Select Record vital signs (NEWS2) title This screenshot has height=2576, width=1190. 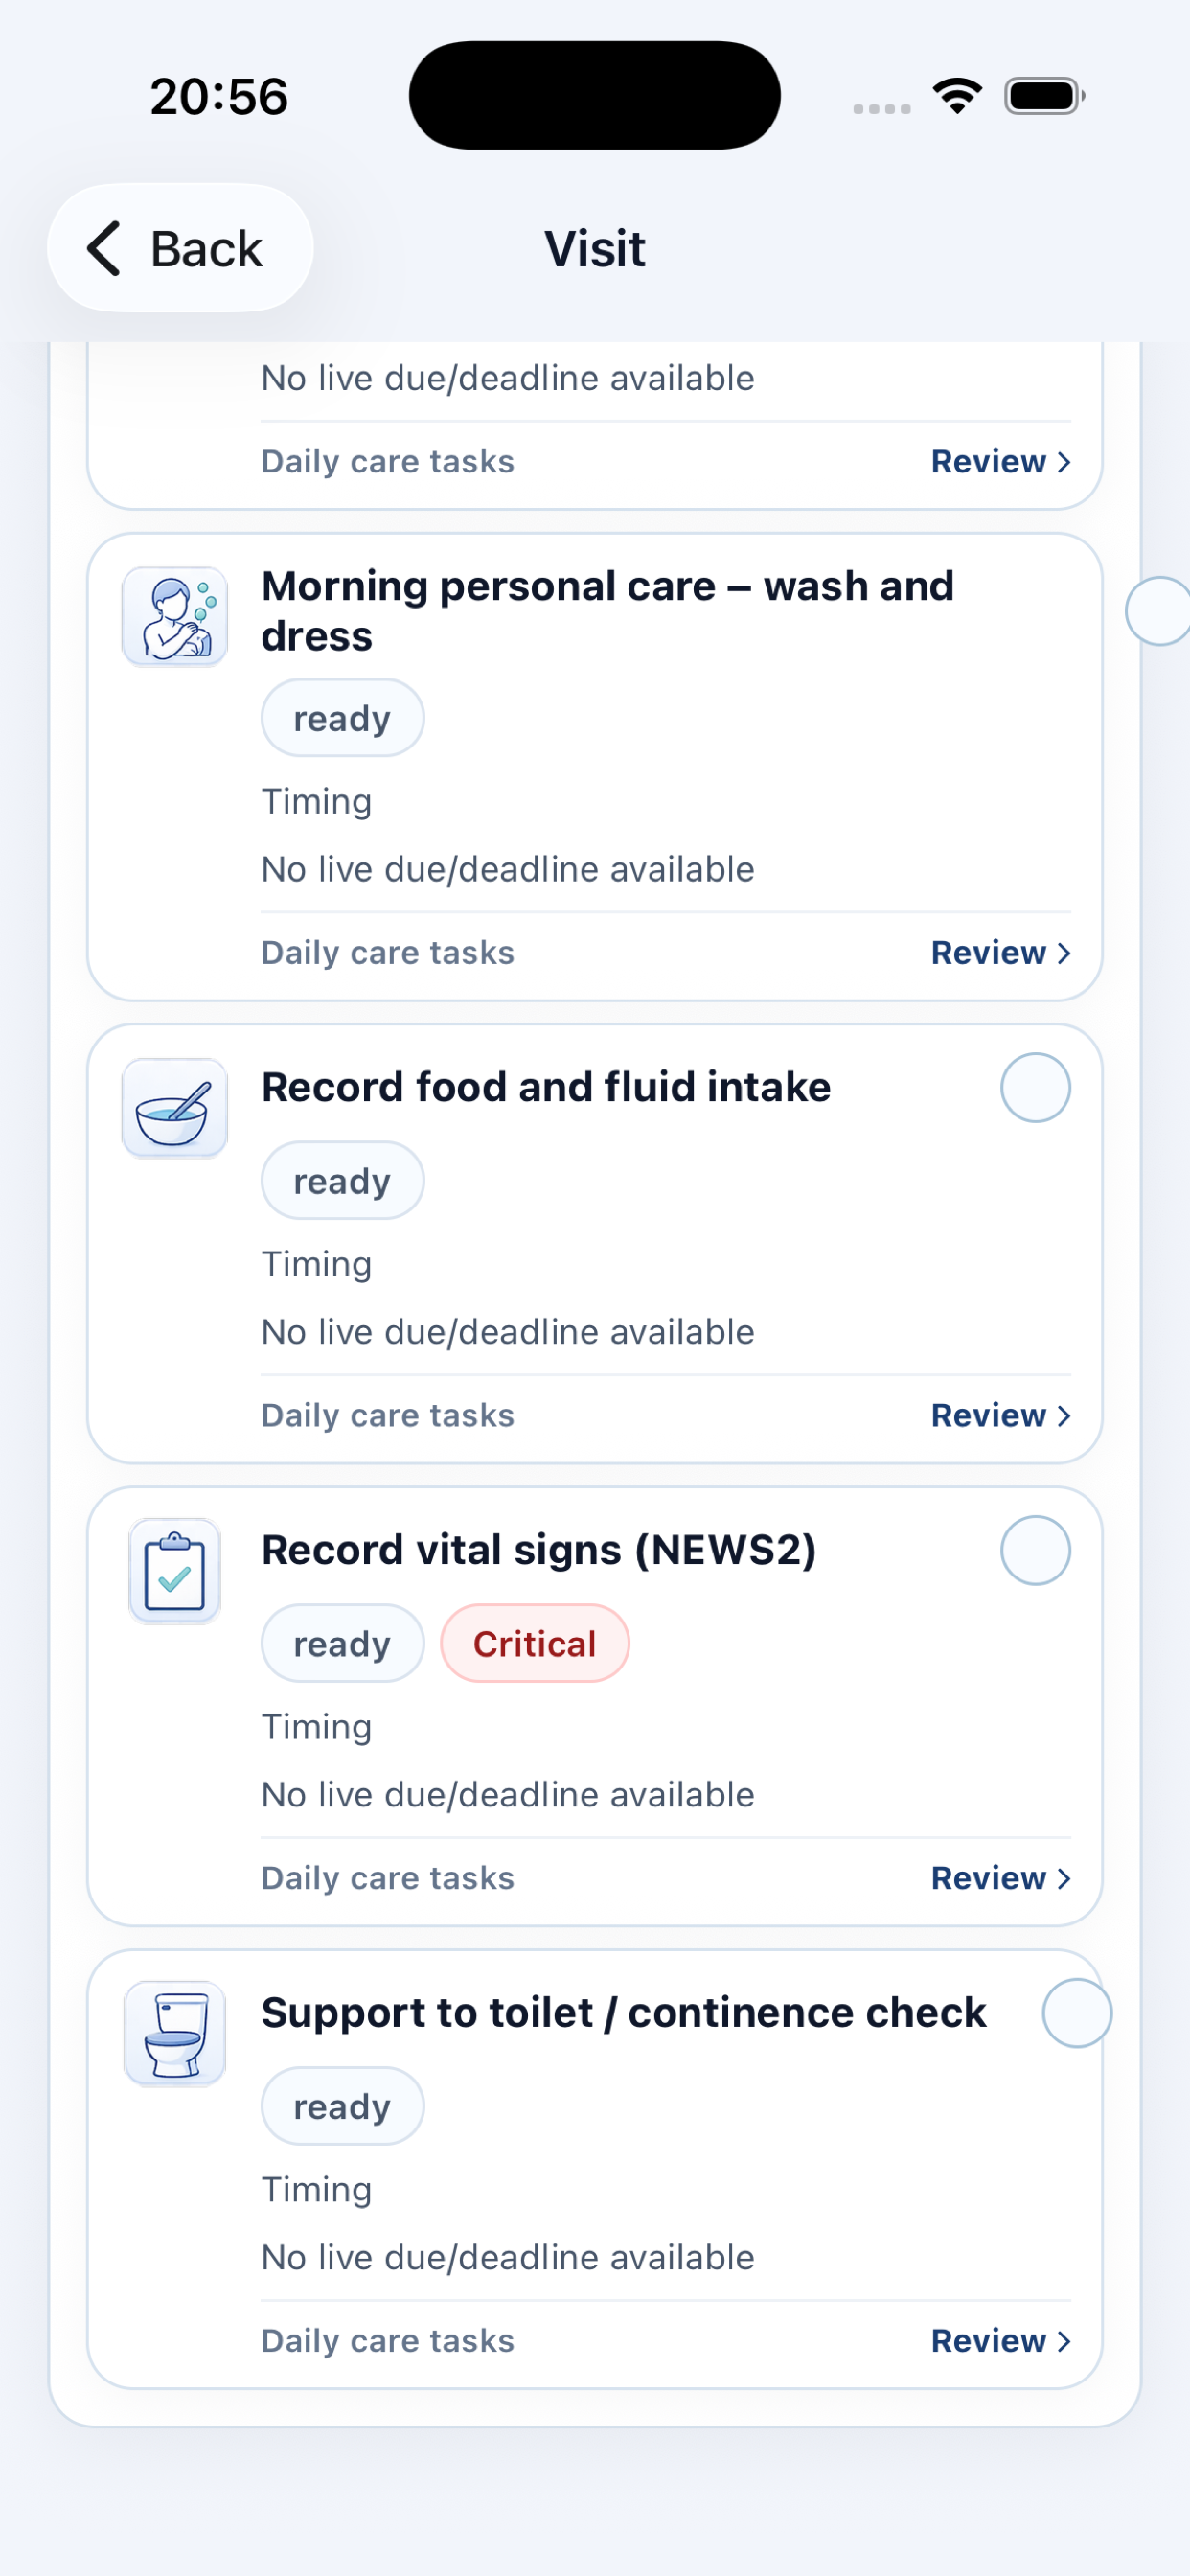click(x=539, y=1550)
